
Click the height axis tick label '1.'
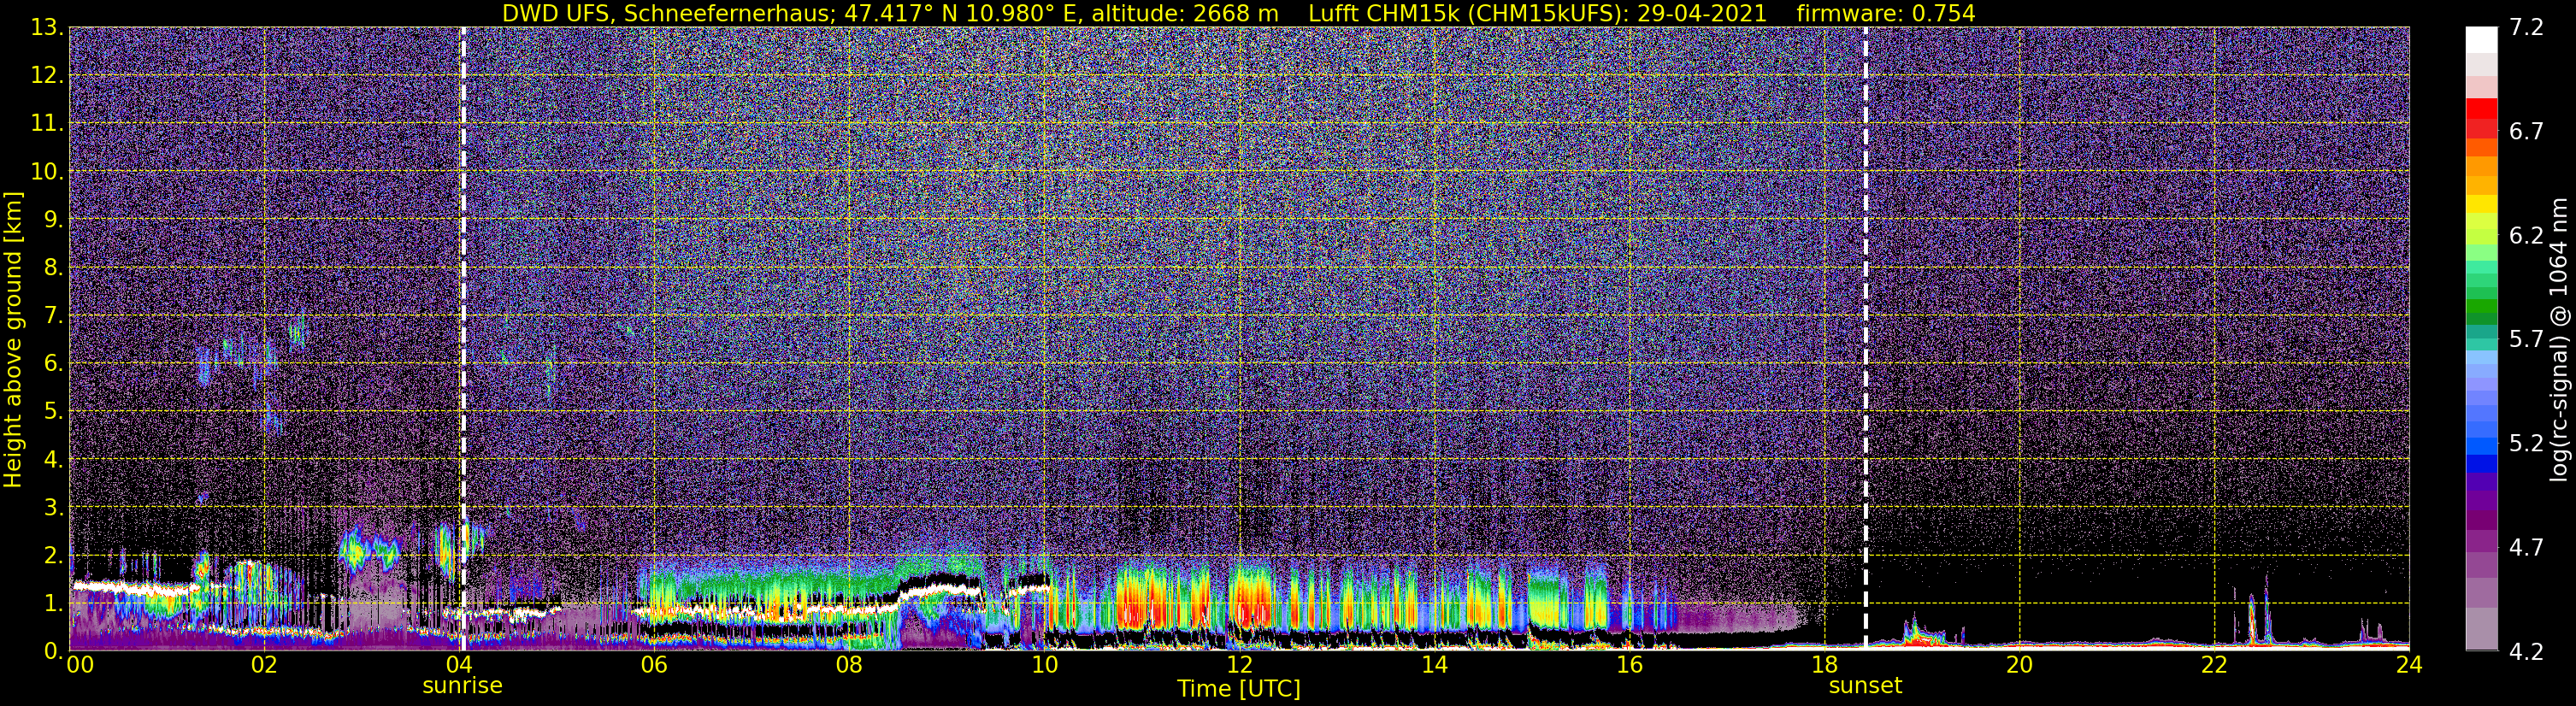coord(53,604)
